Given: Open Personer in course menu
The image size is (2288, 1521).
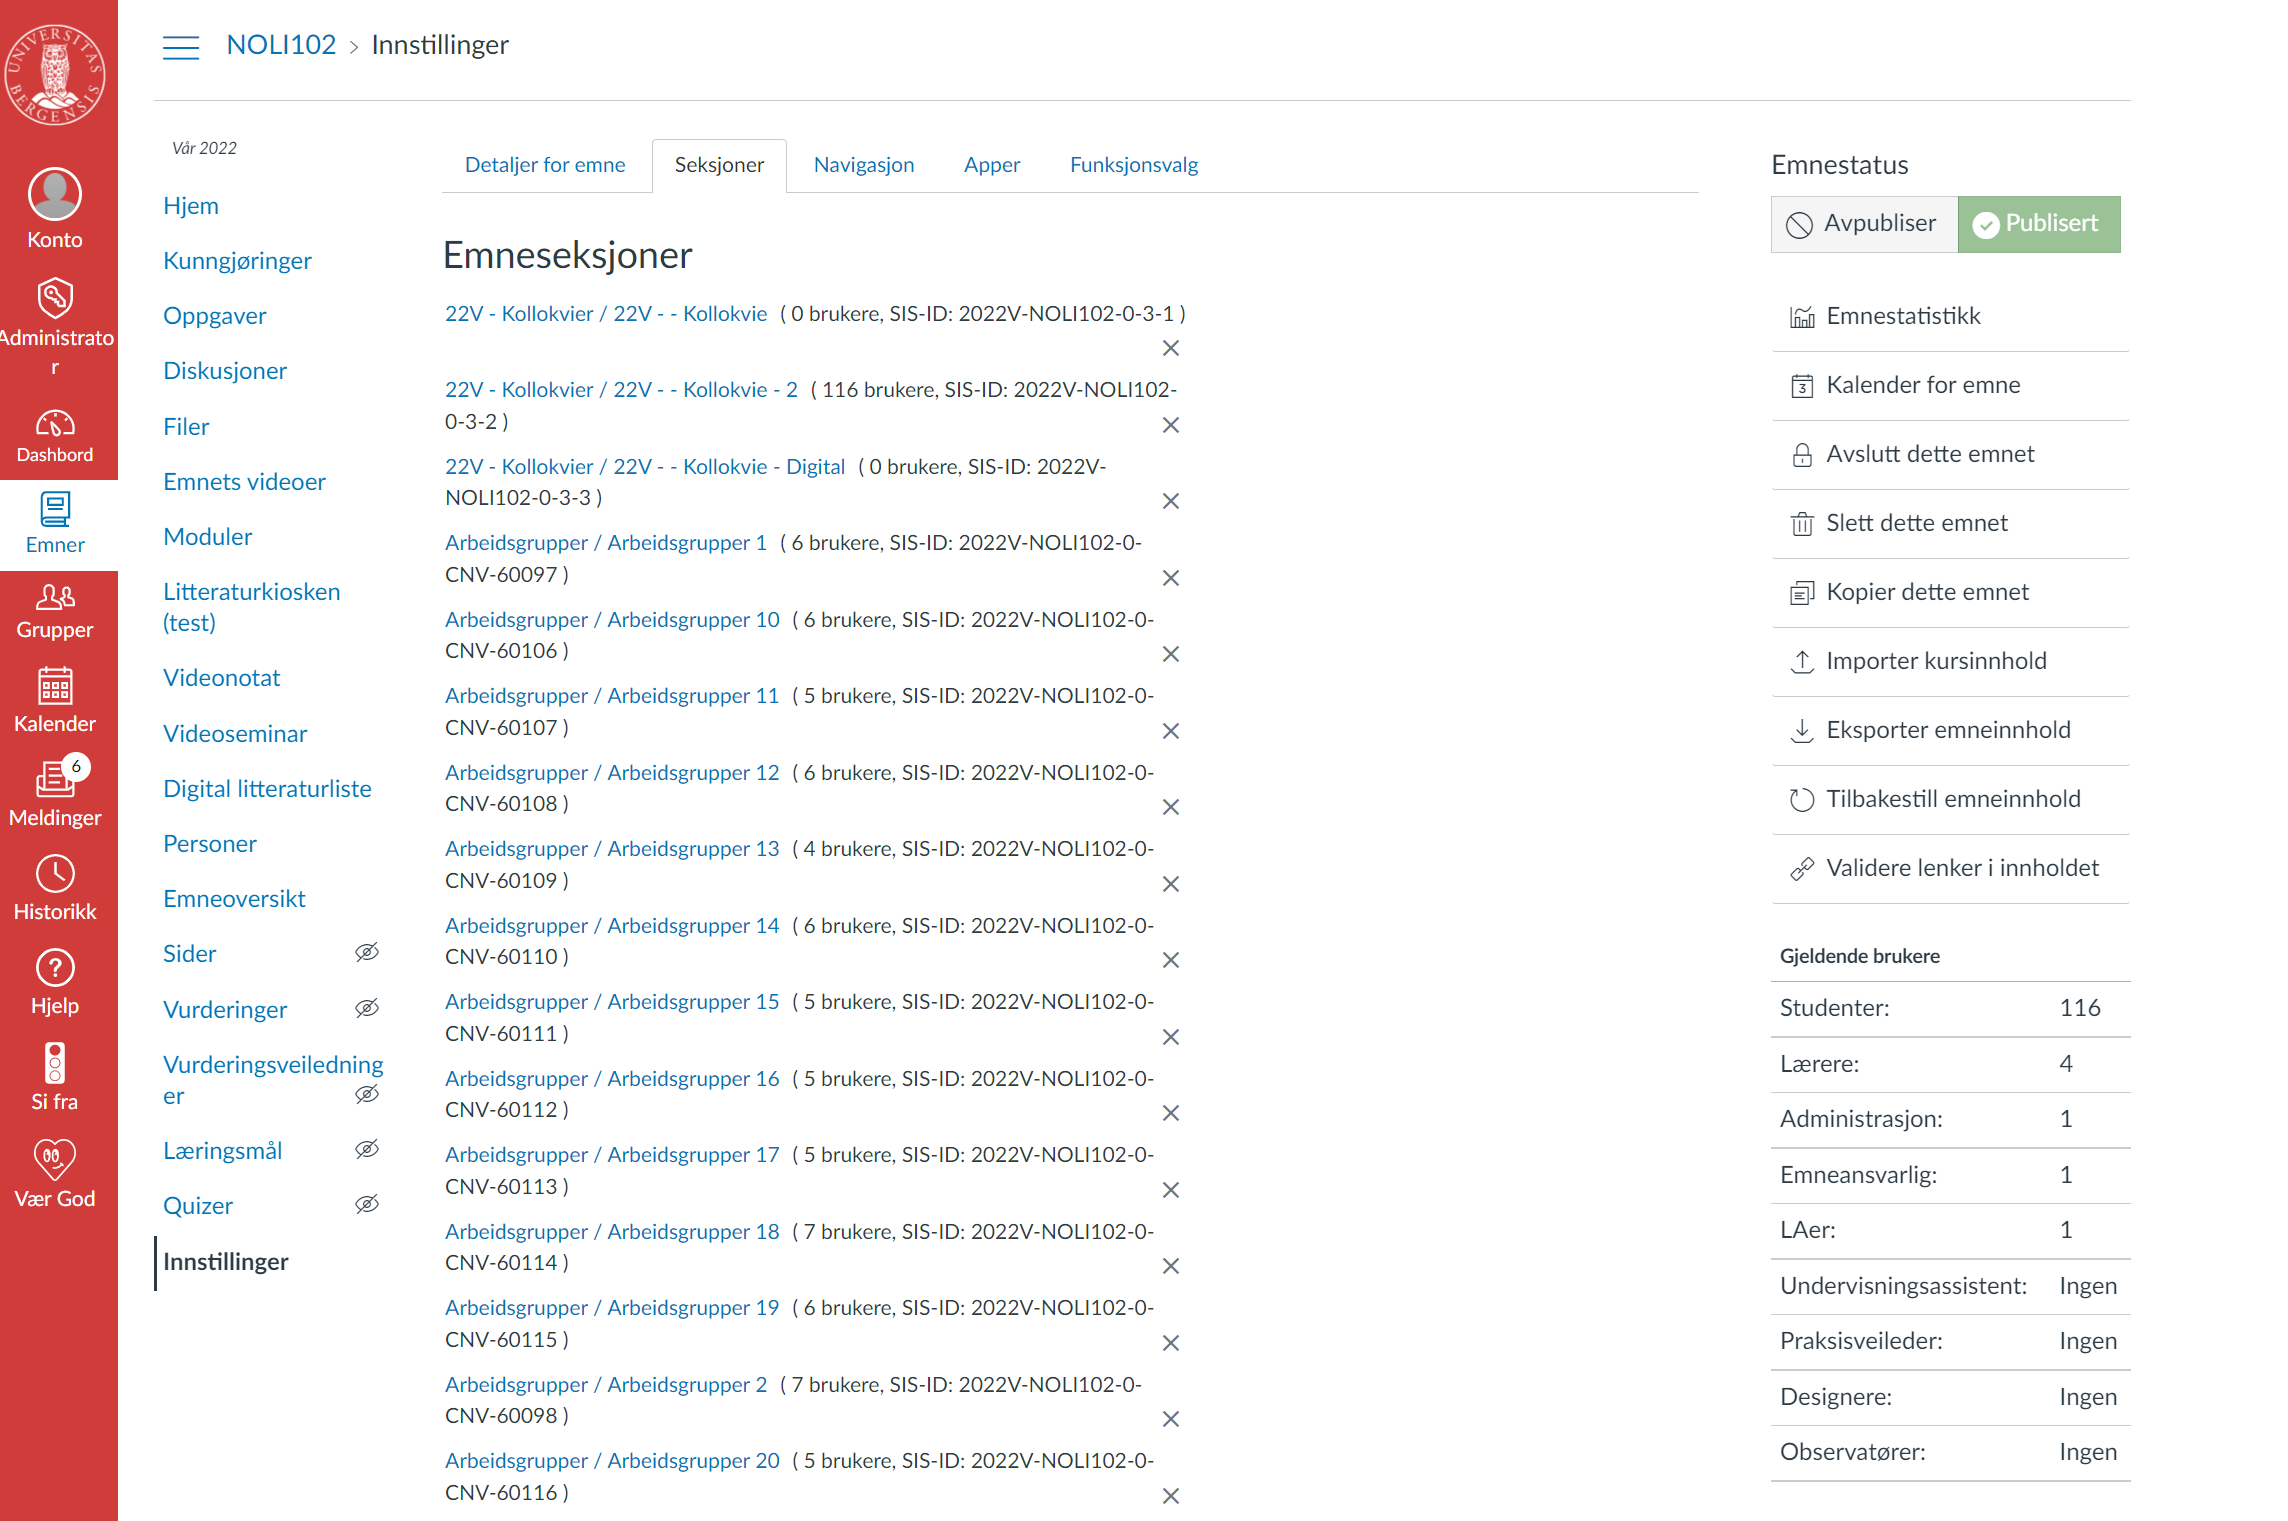Looking at the screenshot, I should [x=210, y=844].
